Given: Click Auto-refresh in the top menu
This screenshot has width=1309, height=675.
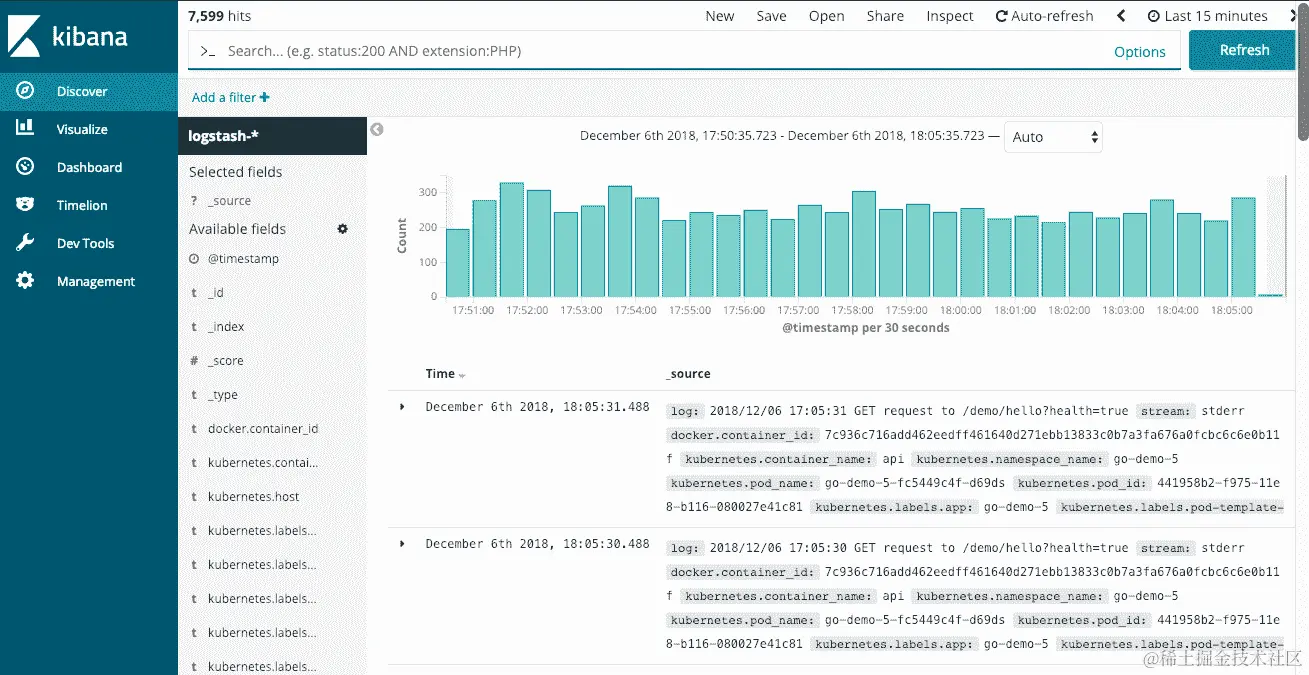Looking at the screenshot, I should point(1045,16).
